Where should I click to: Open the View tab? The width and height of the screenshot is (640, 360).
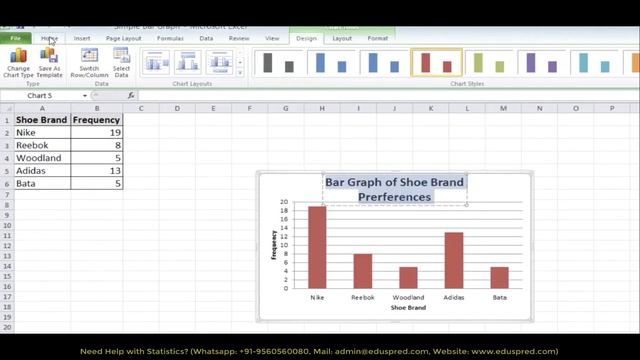click(272, 38)
